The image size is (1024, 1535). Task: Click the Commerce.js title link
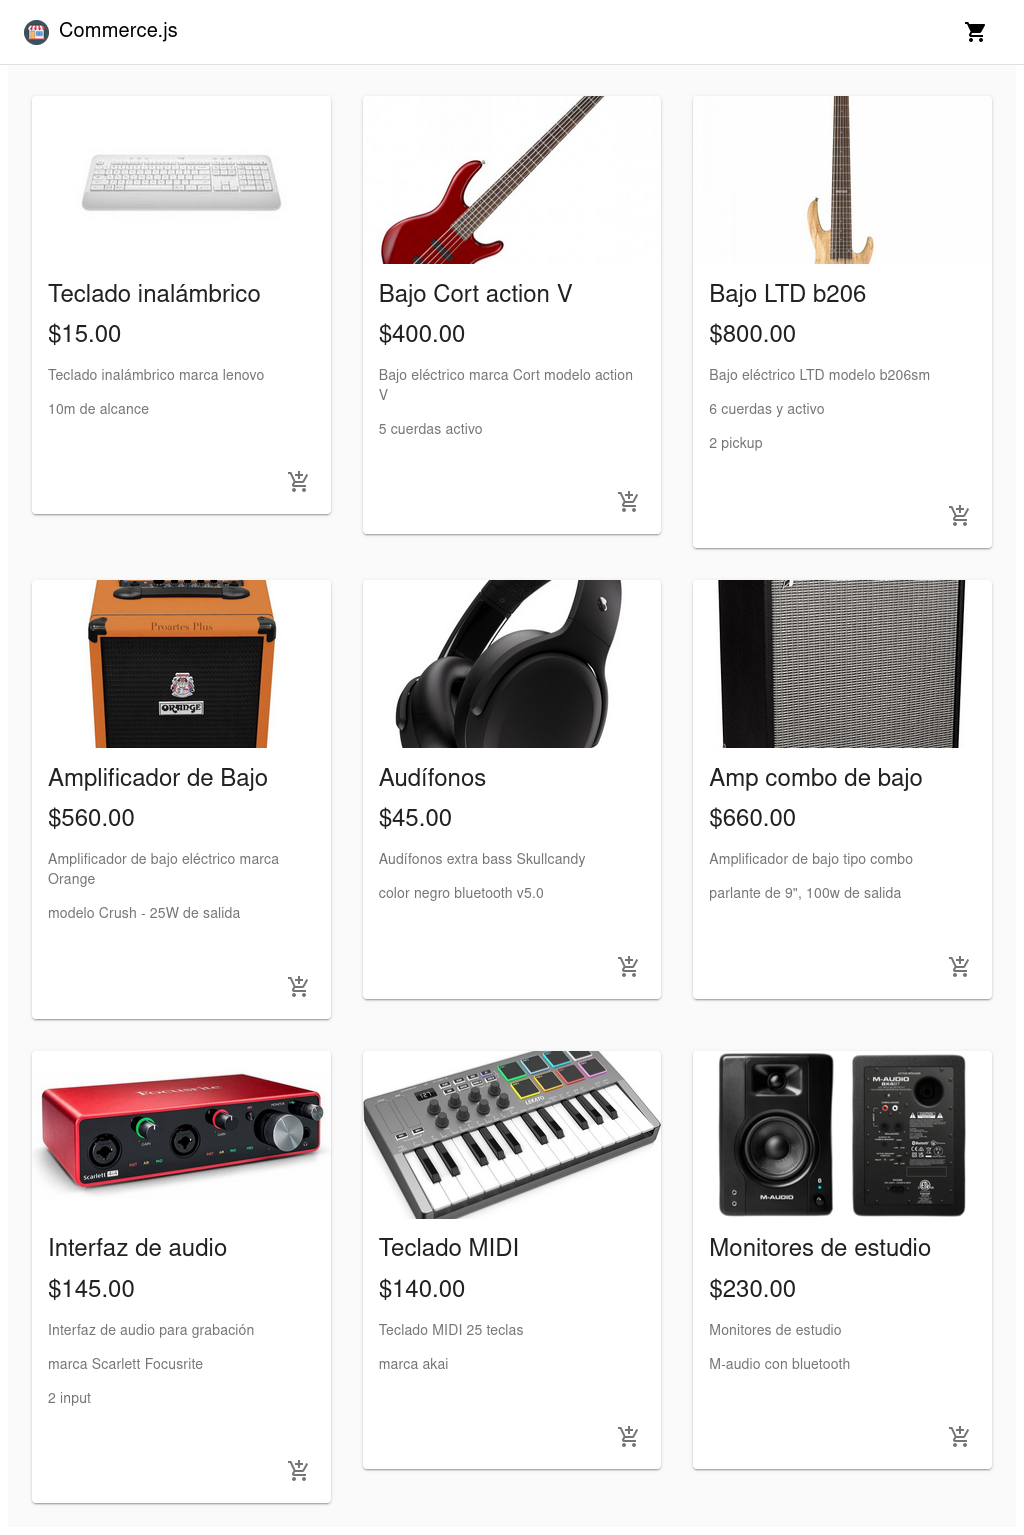pos(118,31)
